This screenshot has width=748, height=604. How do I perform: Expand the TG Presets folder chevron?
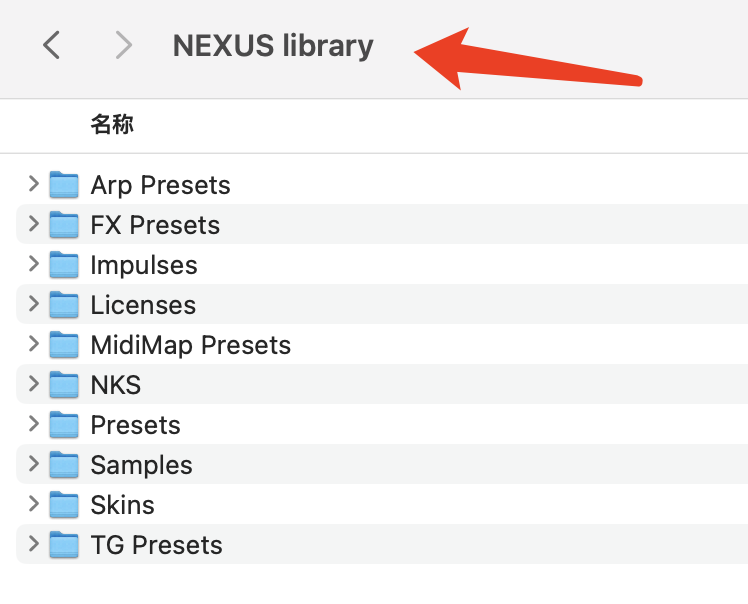33,544
